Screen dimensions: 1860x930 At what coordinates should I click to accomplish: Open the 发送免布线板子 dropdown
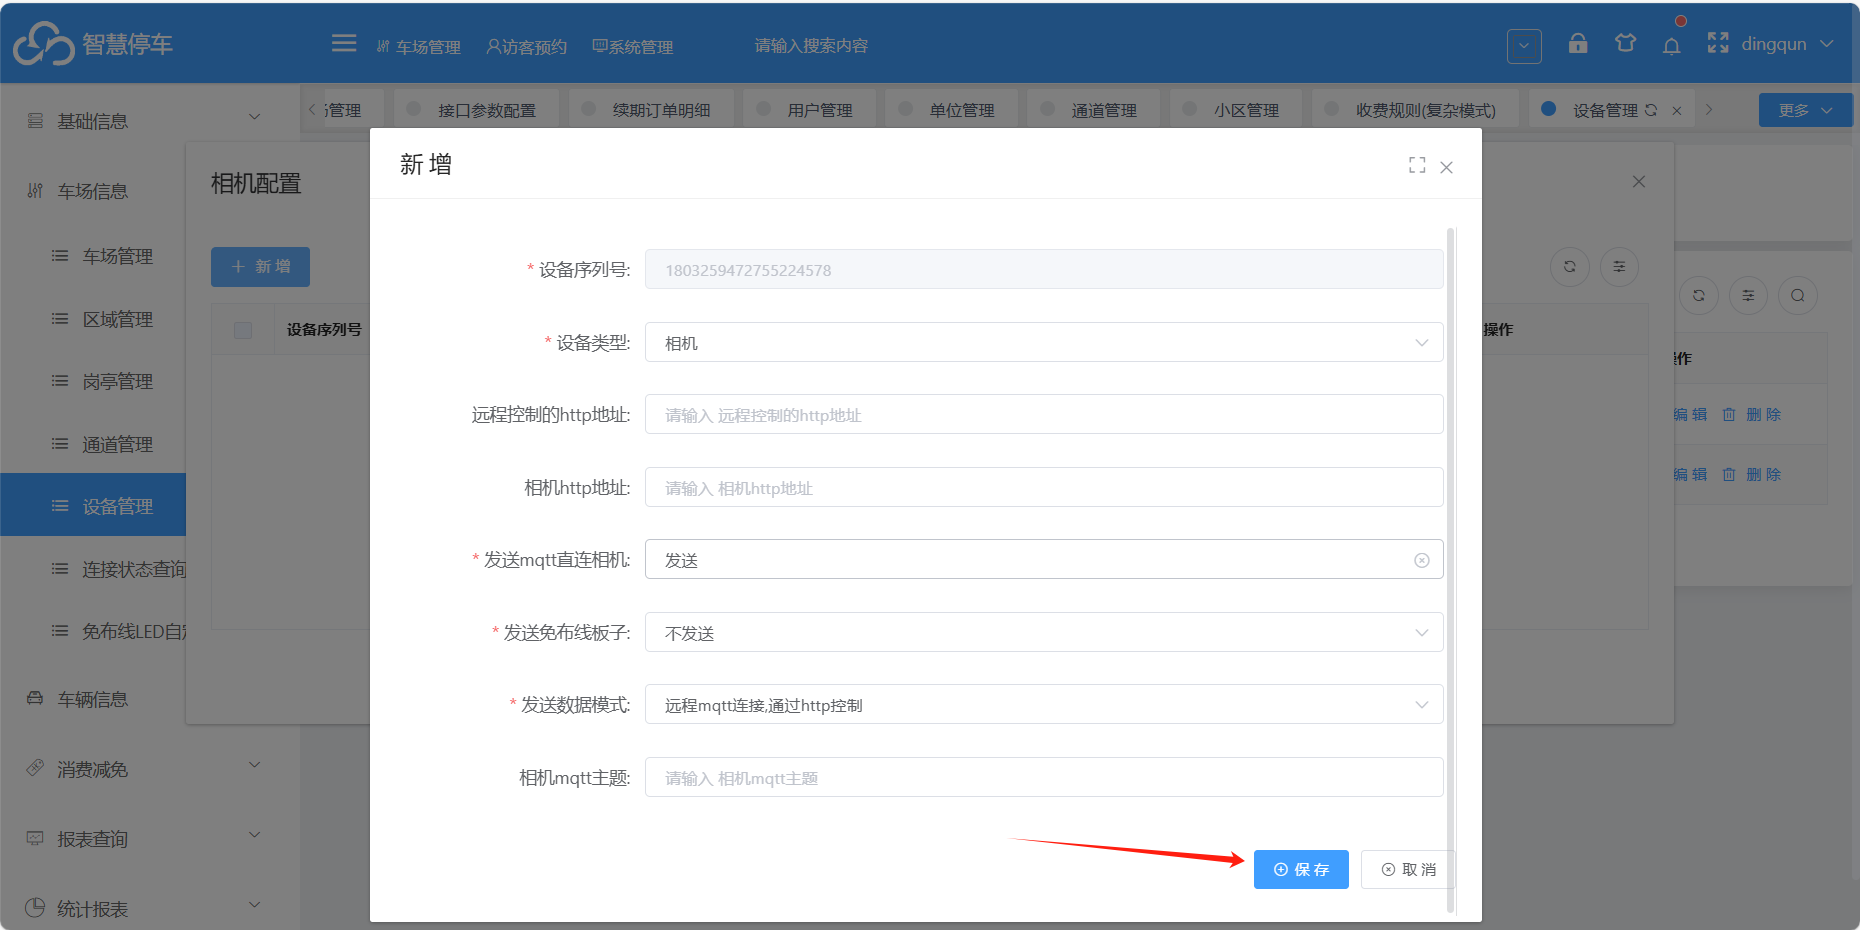[x=1044, y=632]
